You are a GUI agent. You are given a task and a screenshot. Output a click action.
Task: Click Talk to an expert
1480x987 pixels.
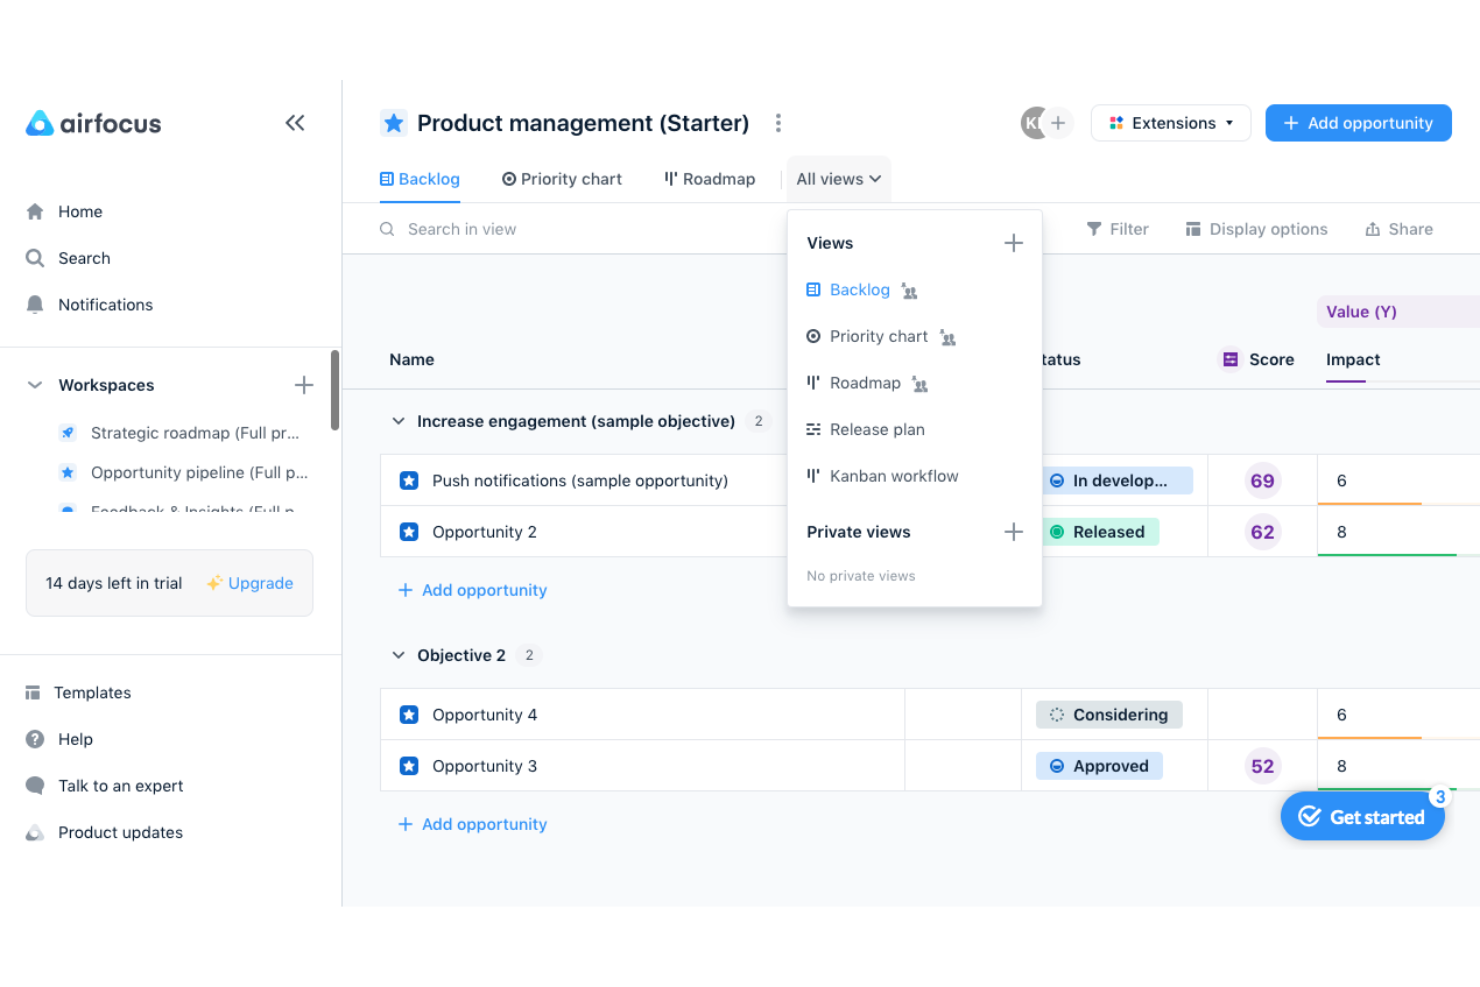coord(120,785)
